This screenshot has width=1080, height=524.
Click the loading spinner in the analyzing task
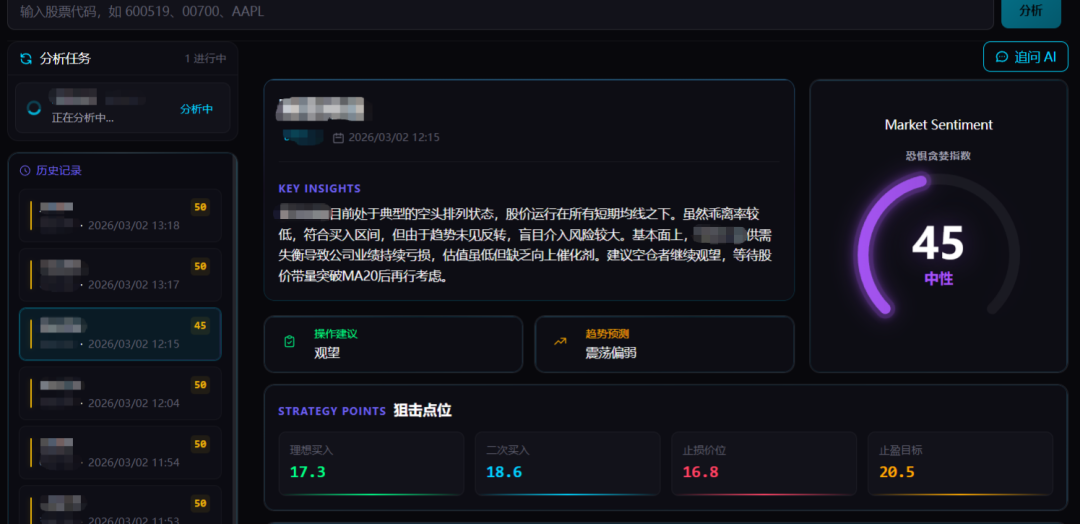tap(34, 108)
